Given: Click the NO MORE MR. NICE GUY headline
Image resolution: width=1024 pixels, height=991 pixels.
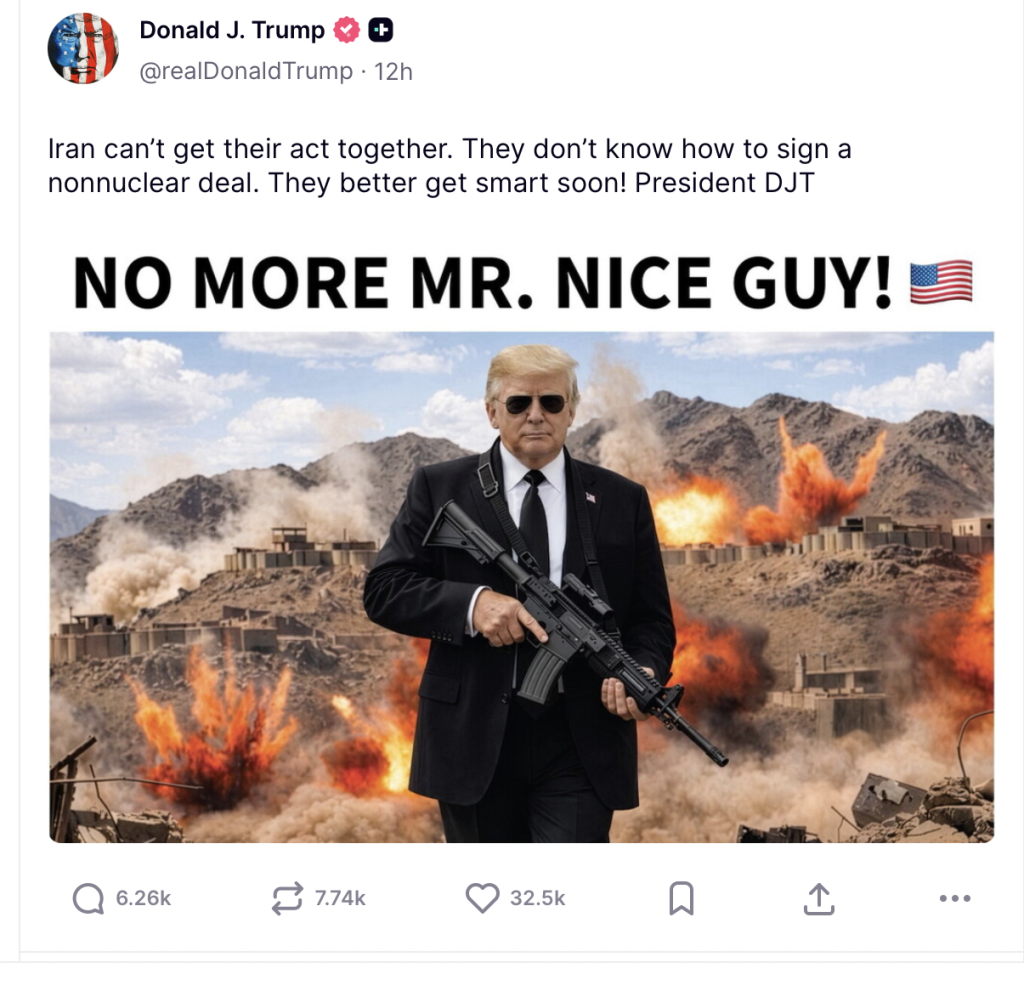Looking at the screenshot, I should [x=482, y=282].
